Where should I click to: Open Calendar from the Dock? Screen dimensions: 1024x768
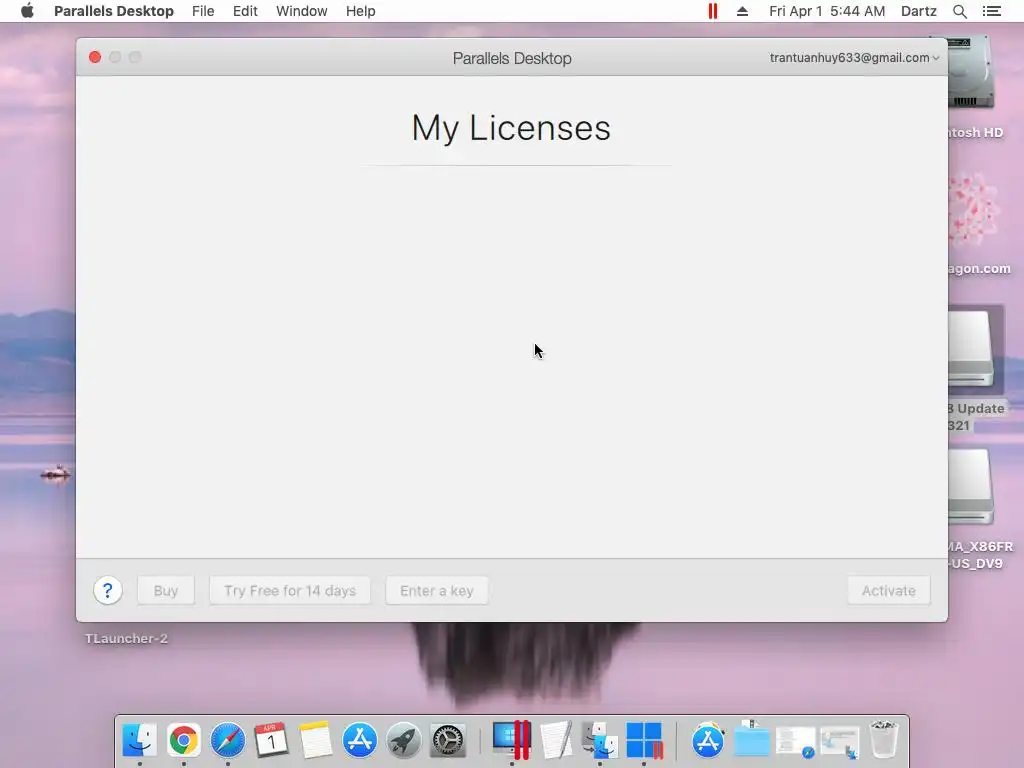[x=272, y=740]
